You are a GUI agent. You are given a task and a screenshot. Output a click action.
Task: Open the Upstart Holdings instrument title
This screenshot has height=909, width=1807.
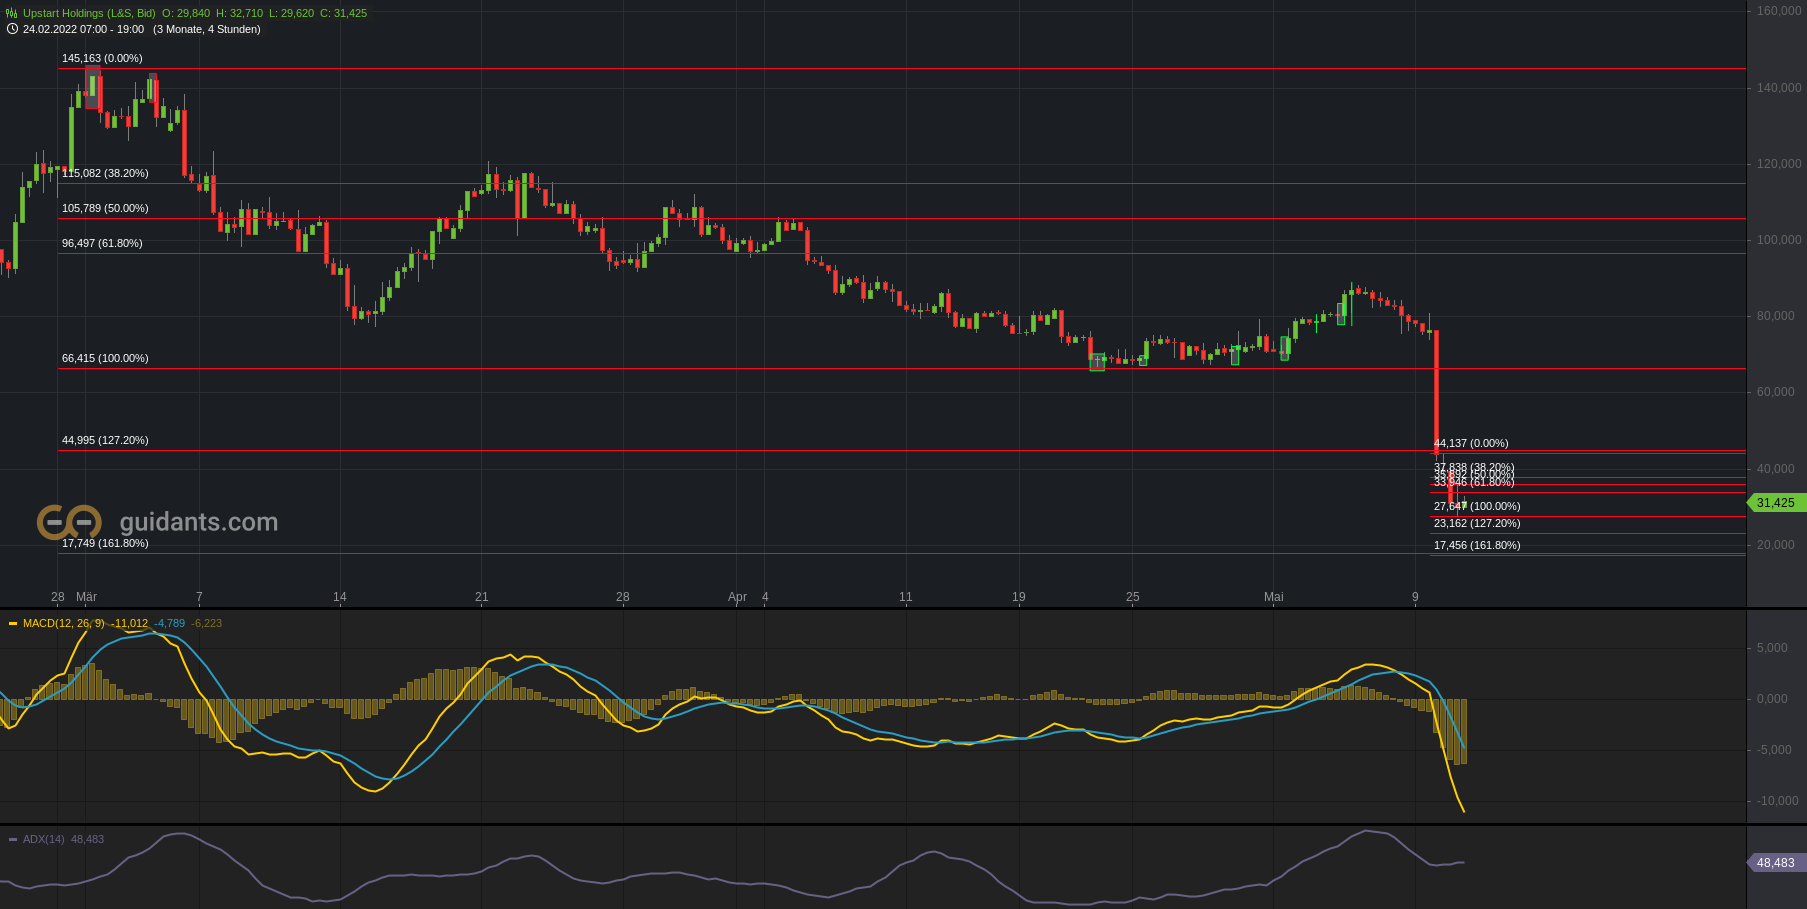coord(89,13)
